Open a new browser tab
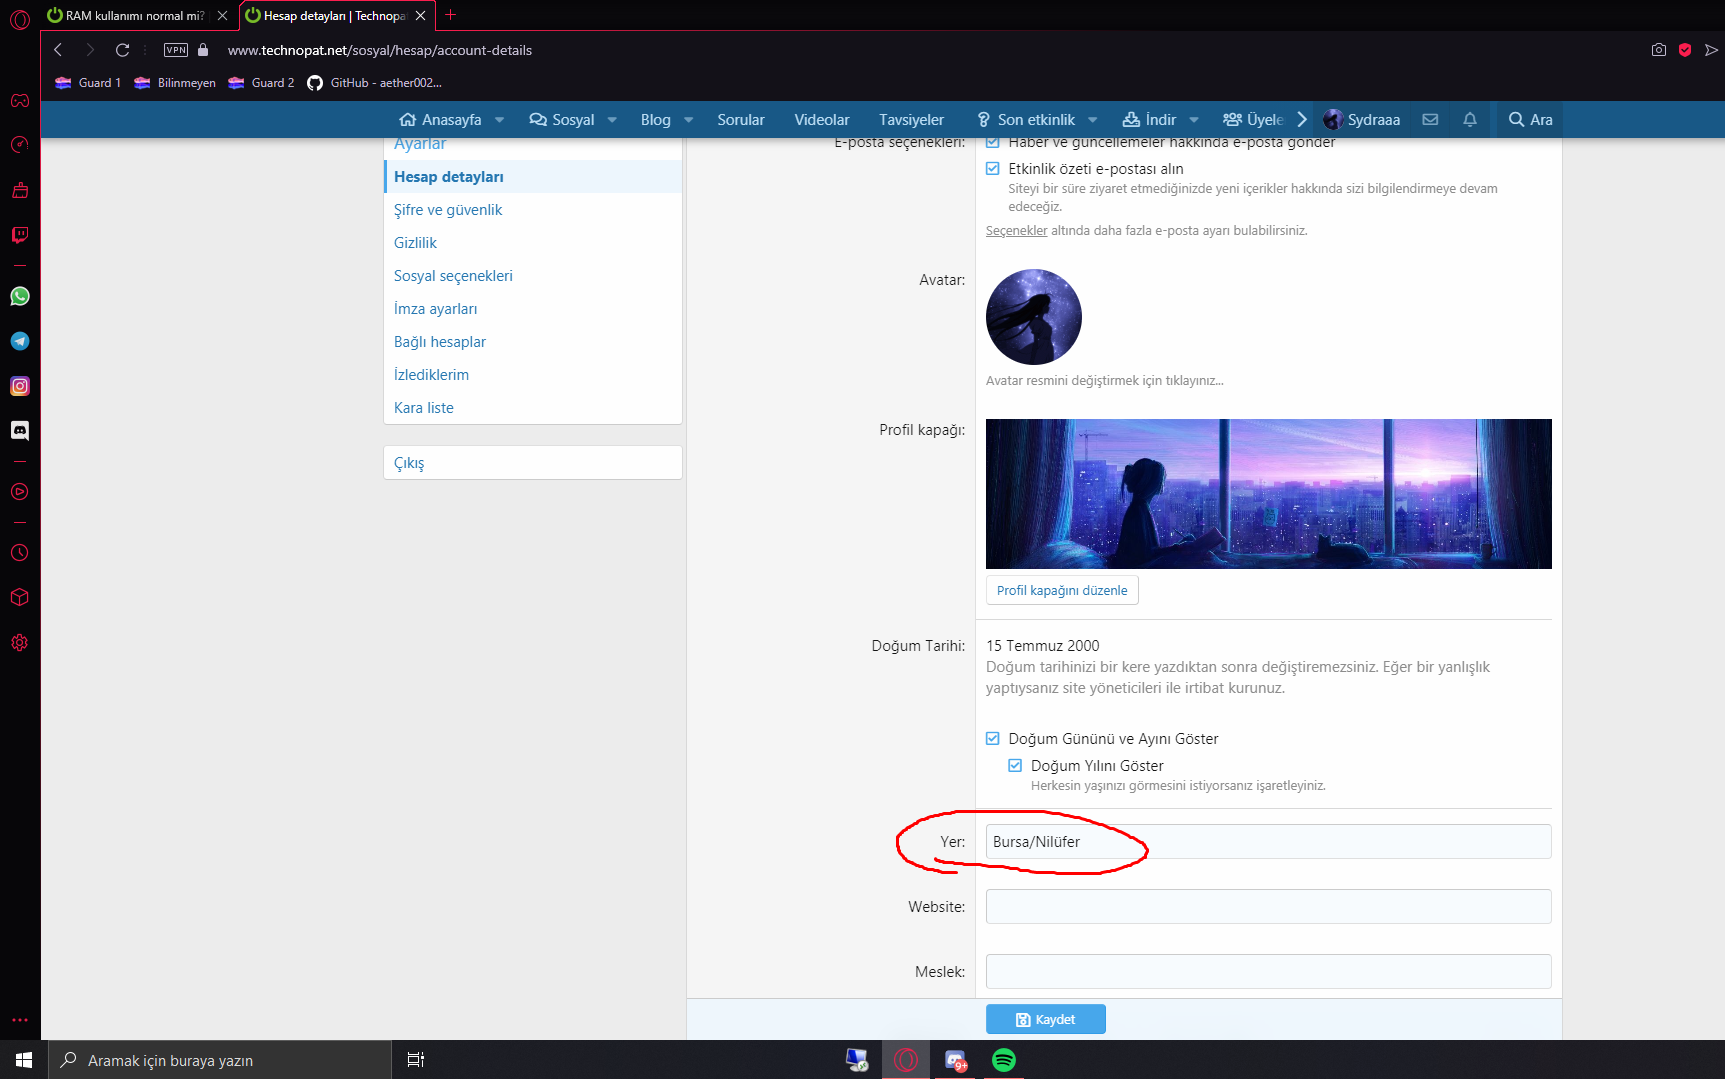 click(x=450, y=15)
